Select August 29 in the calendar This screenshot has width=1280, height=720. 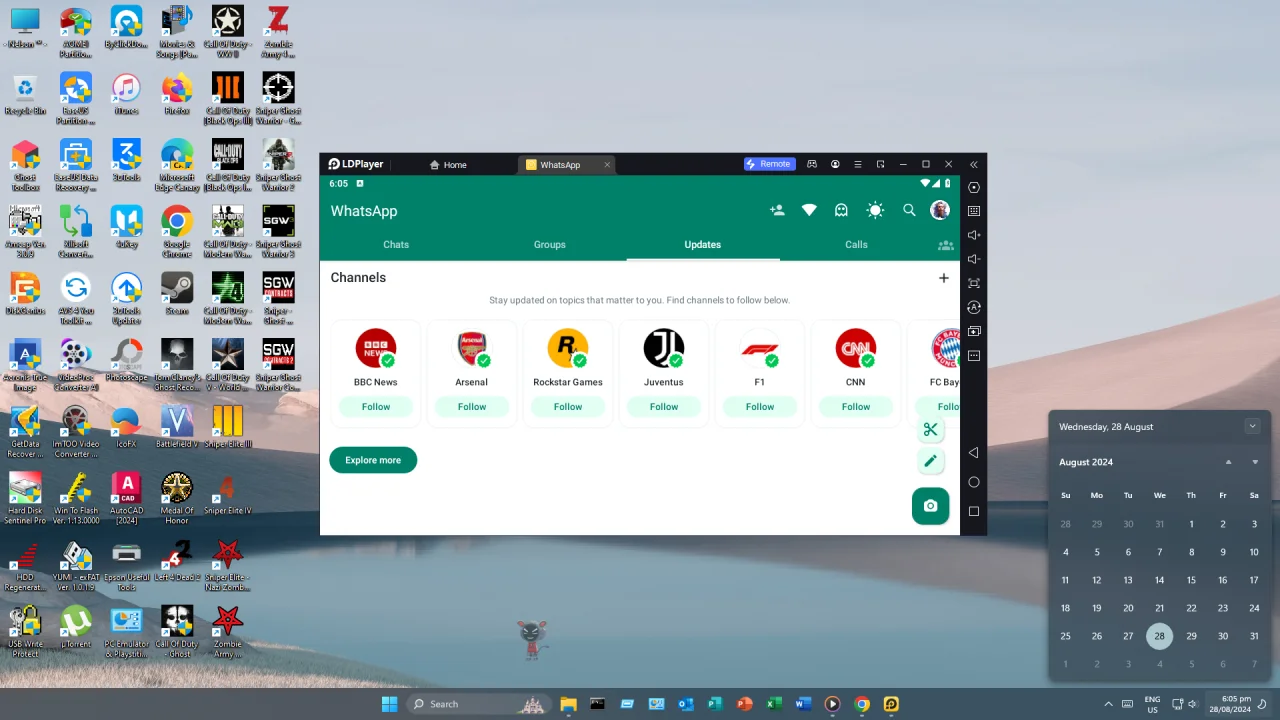(1191, 636)
